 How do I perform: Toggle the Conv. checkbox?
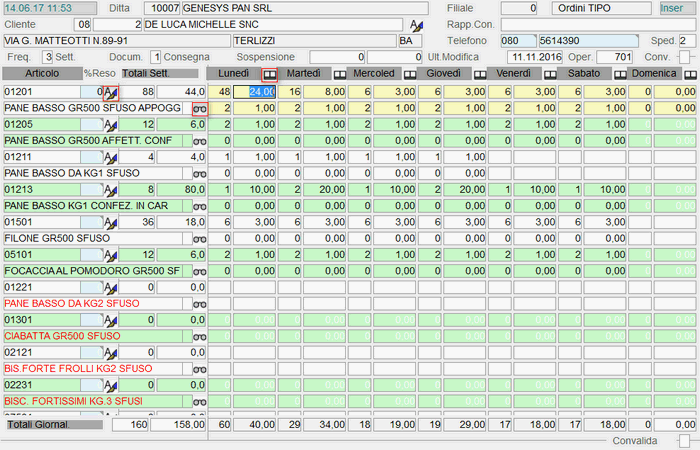[683, 57]
